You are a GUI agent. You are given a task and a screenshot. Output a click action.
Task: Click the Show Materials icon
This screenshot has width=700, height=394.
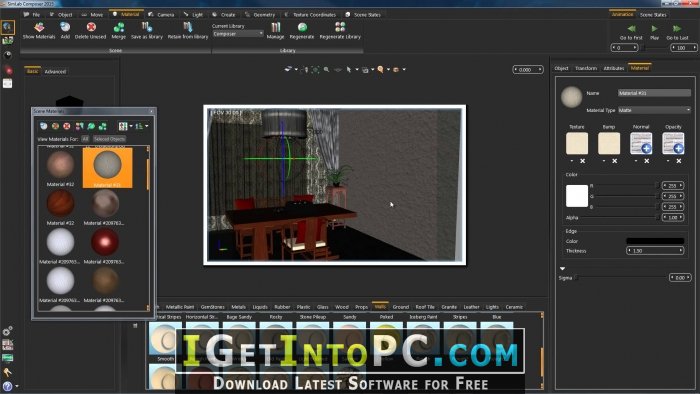pyautogui.click(x=39, y=27)
